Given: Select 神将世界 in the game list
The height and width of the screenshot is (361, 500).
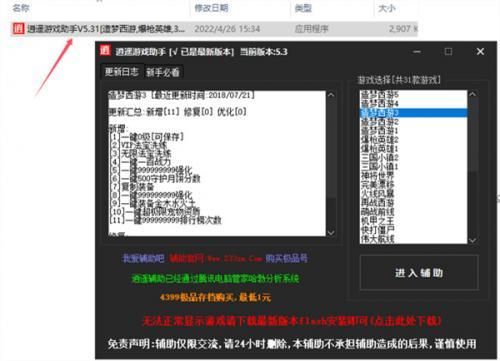Looking at the screenshot, I should coord(413,175).
